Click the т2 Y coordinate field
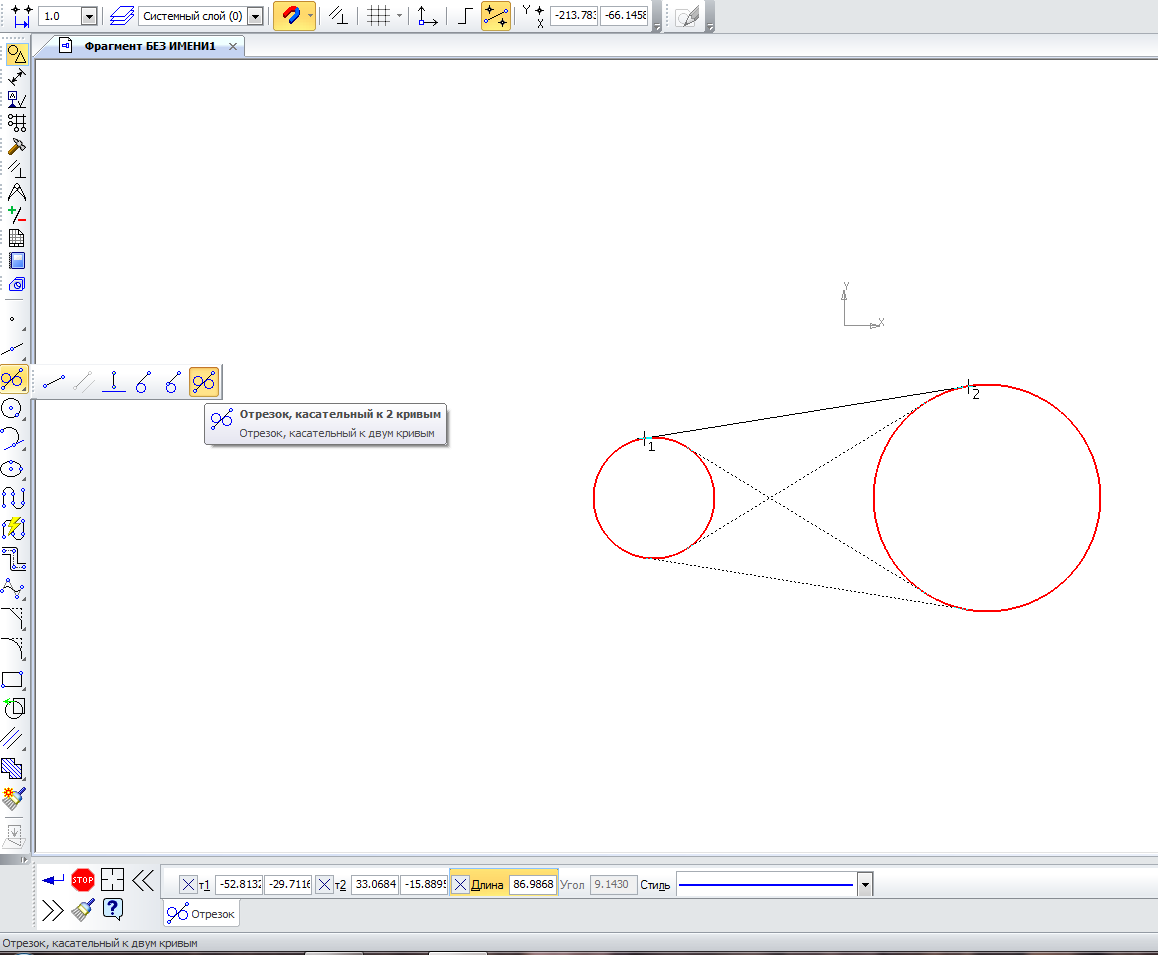This screenshot has width=1158, height=955. pos(424,884)
